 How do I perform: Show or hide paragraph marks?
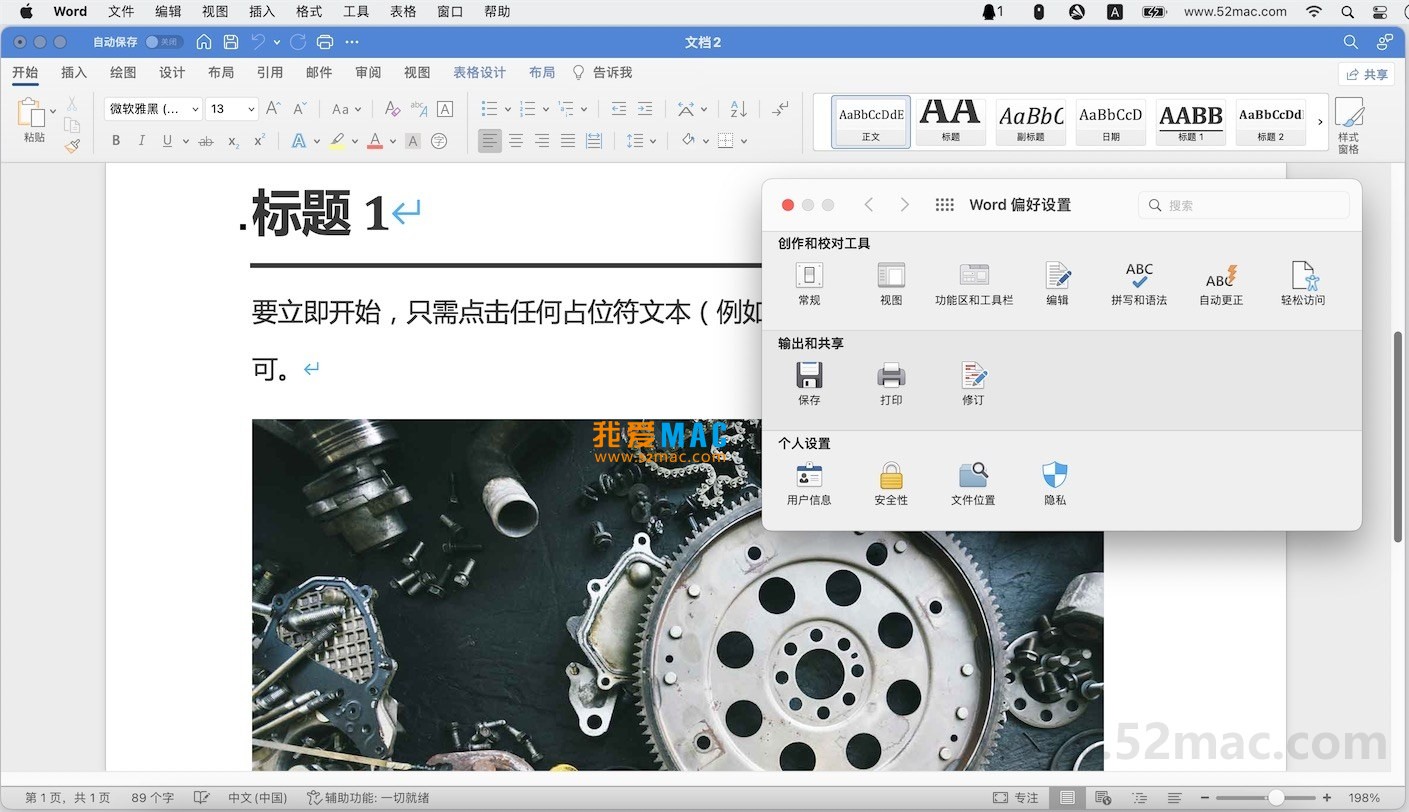pyautogui.click(x=781, y=109)
